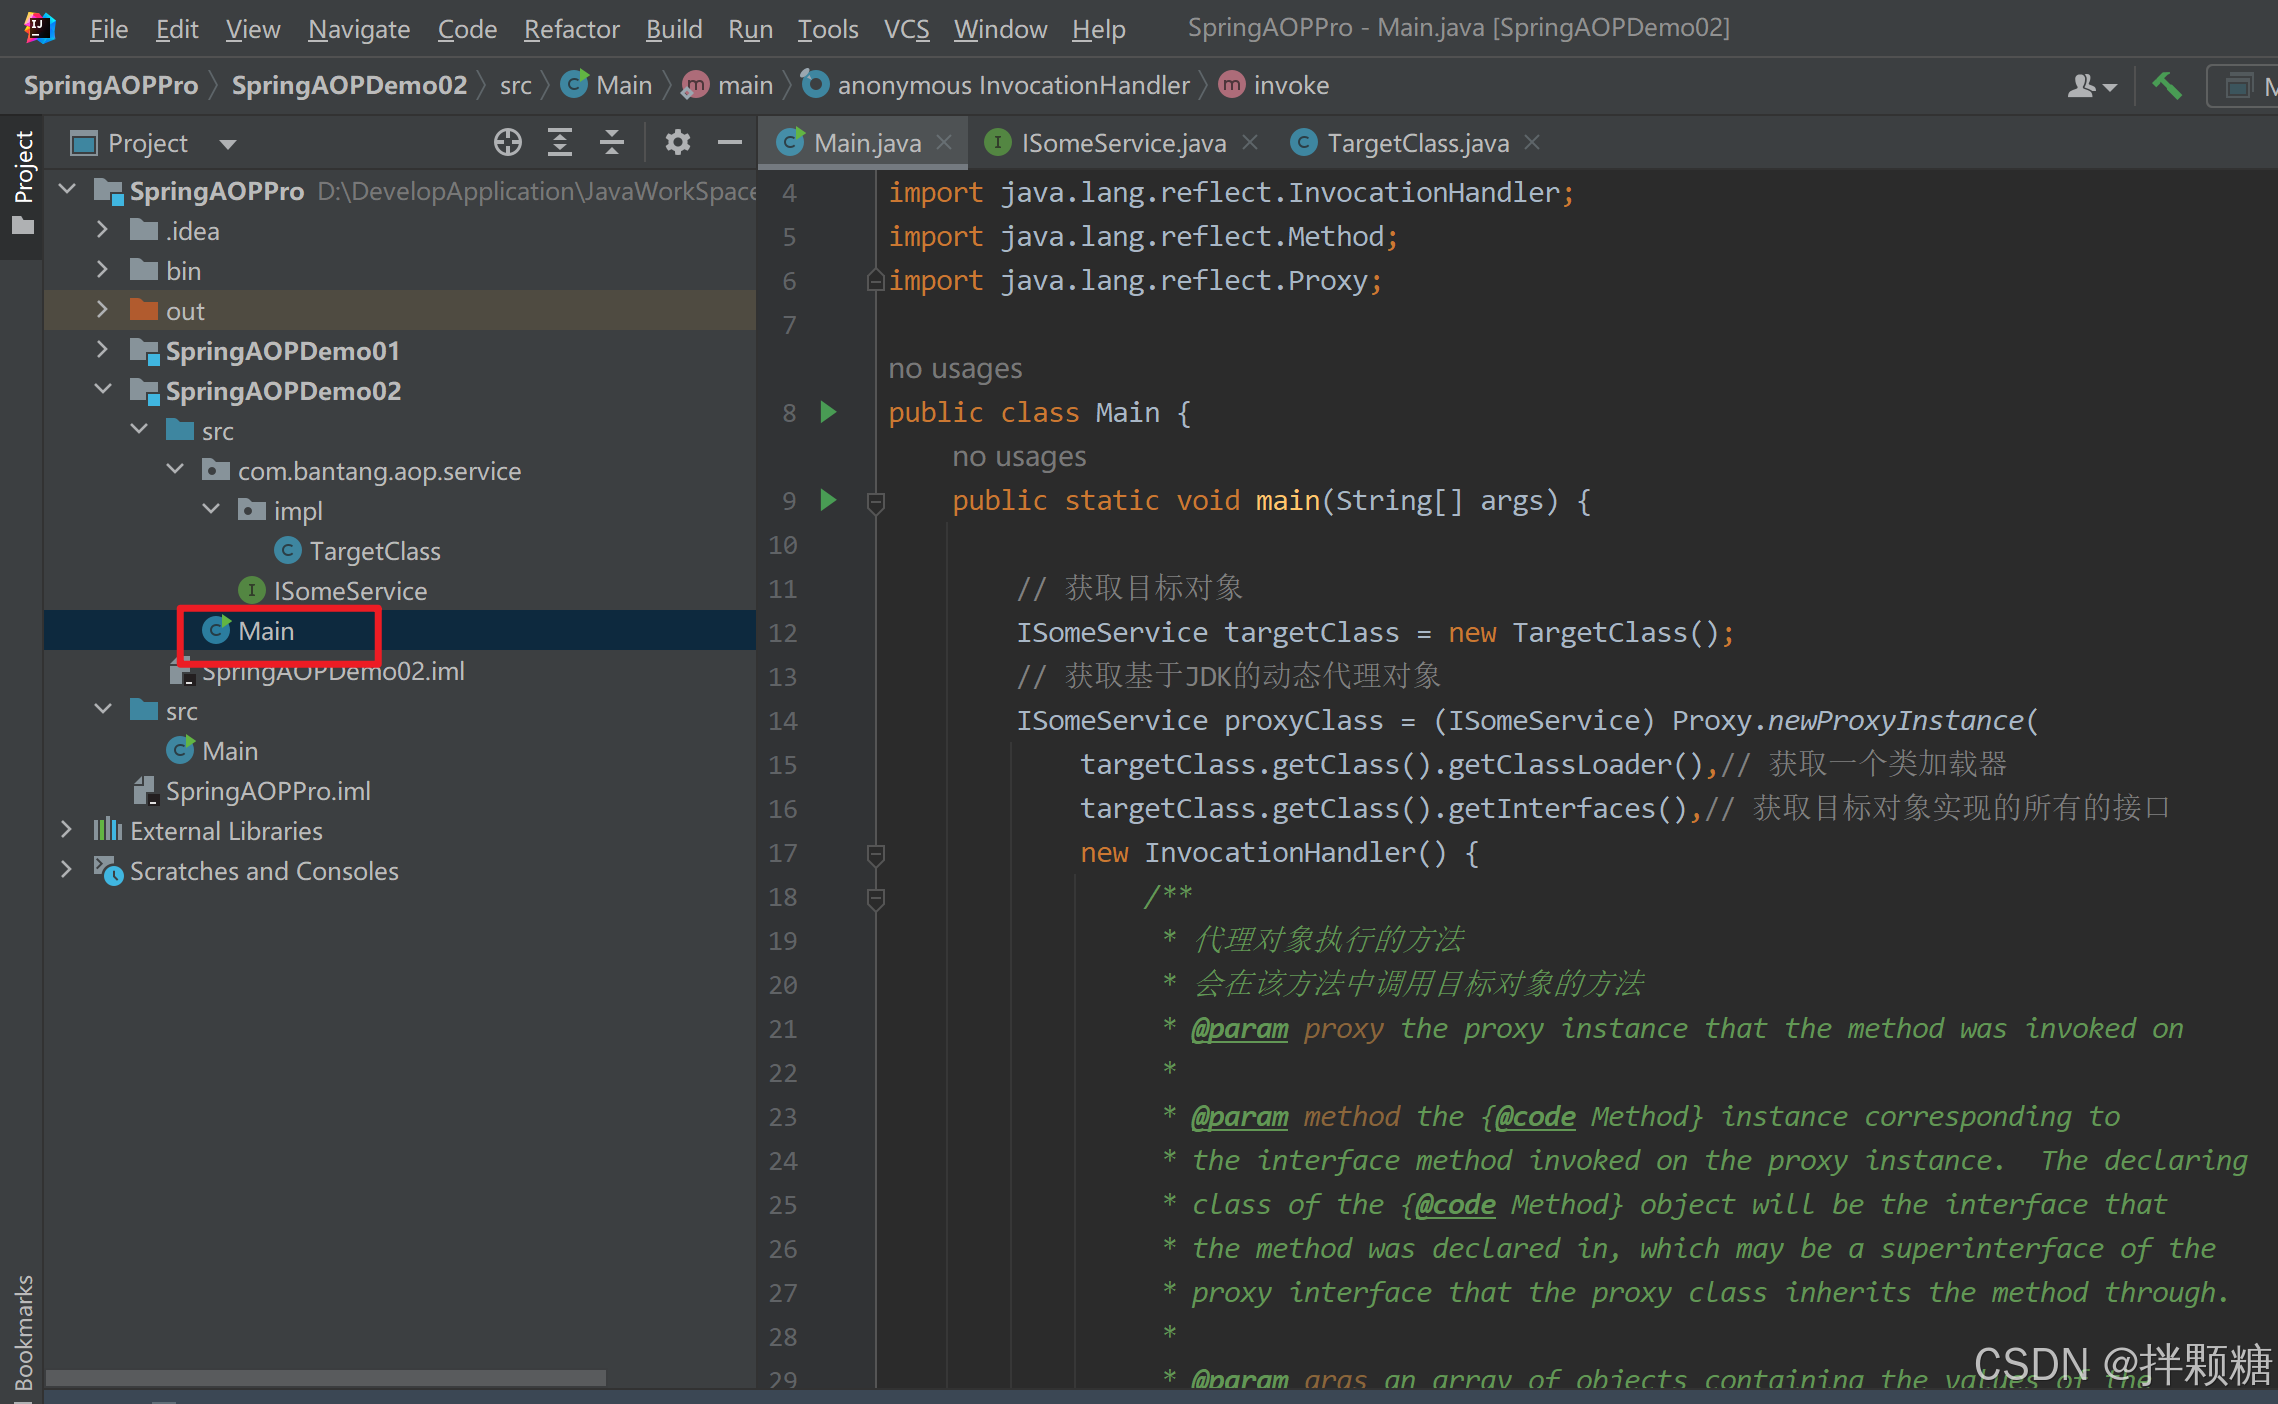
Task: Click the Expand All icon in Project panel
Action: coord(560,143)
